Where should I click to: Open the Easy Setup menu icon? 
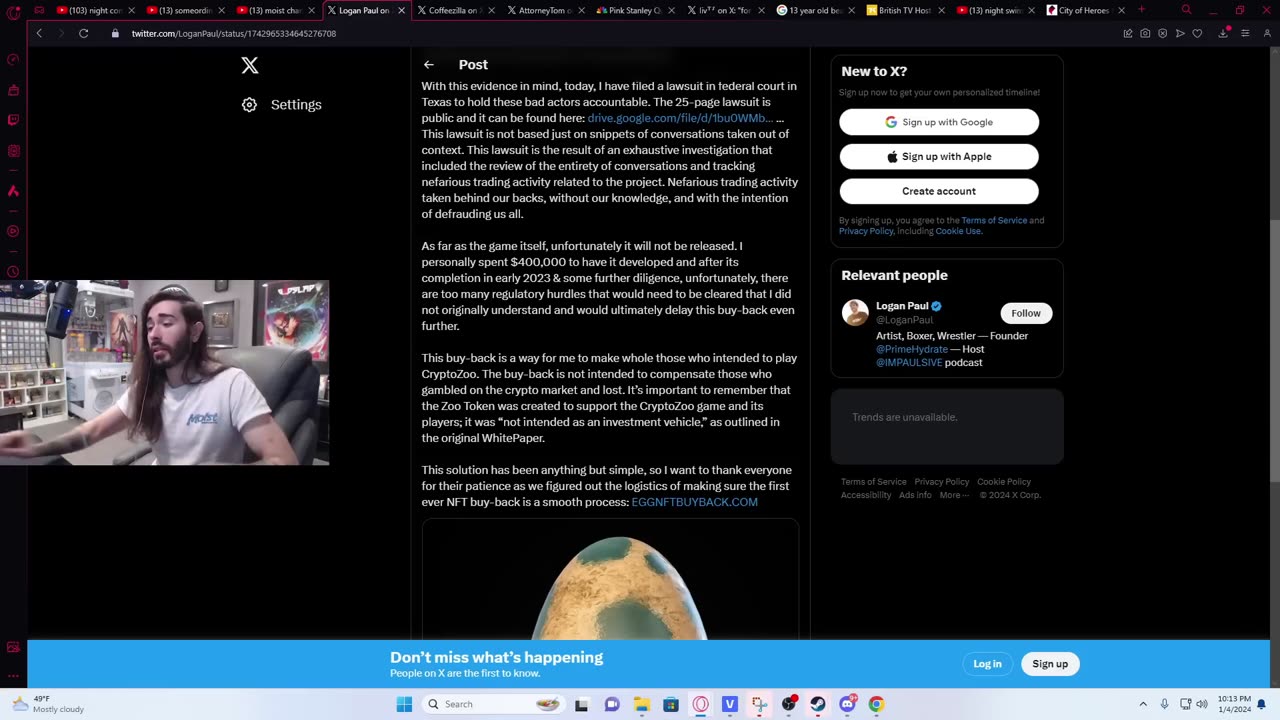[1245, 33]
